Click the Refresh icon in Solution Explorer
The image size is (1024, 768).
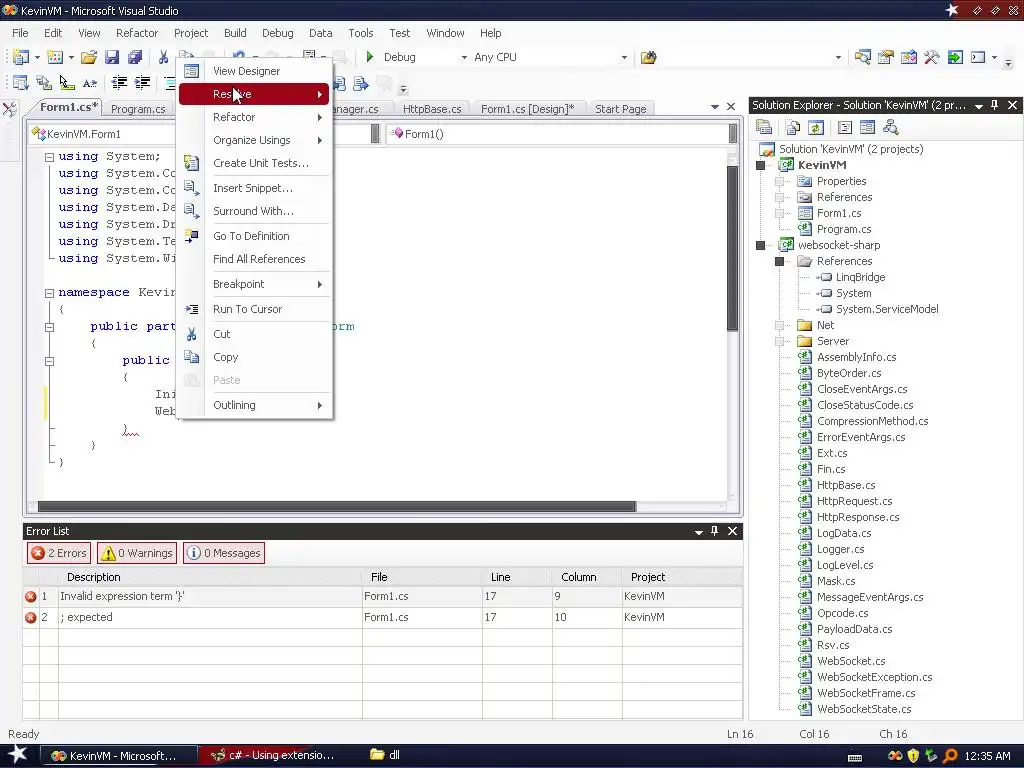[x=816, y=127]
